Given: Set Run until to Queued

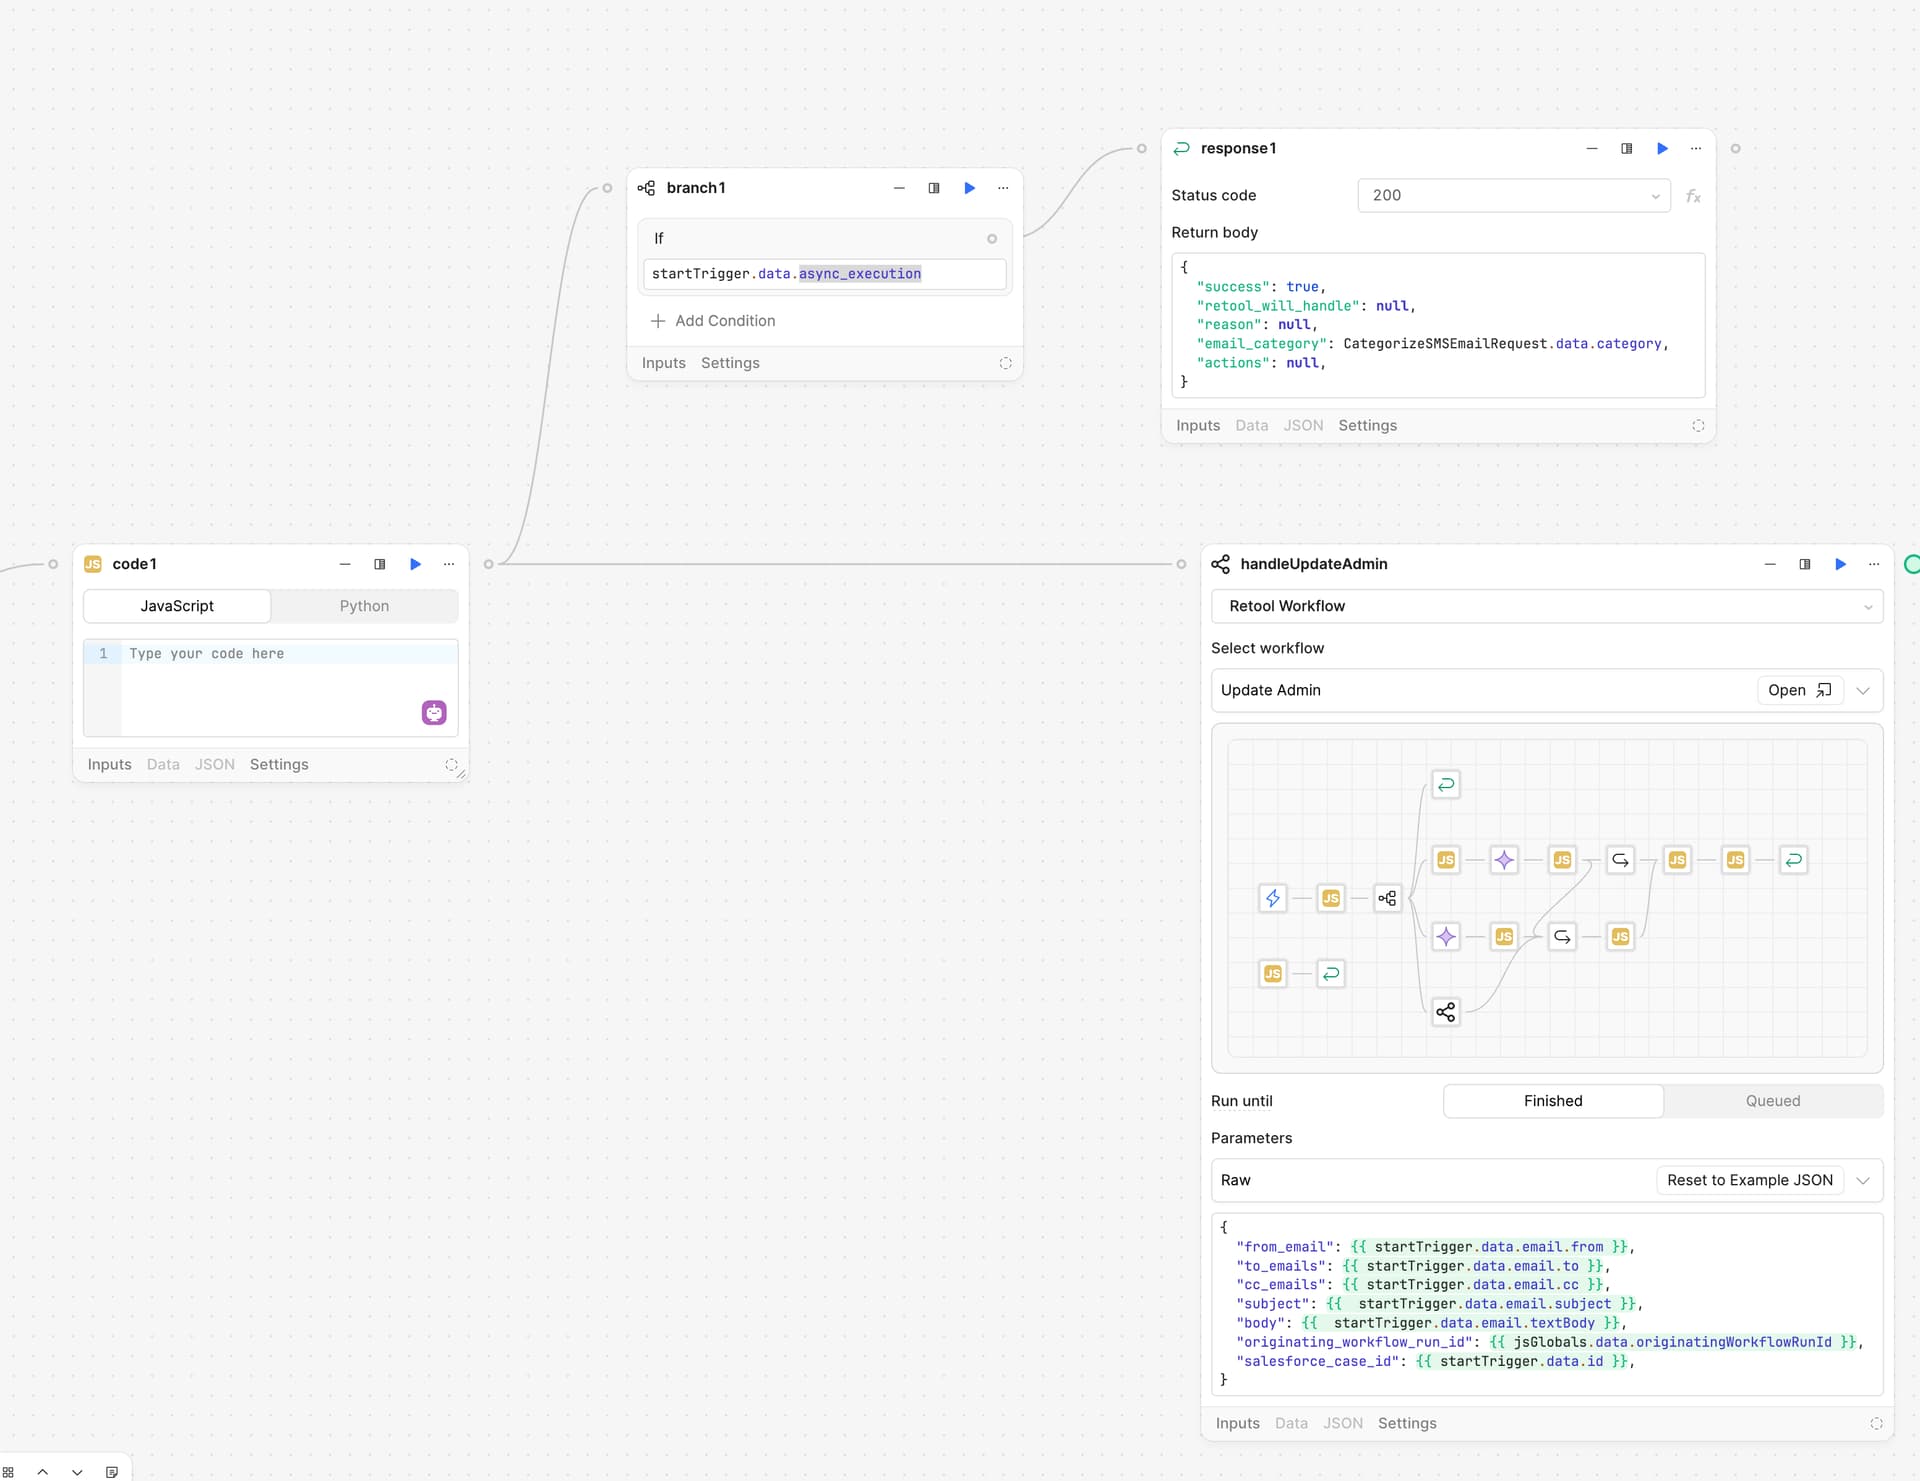Looking at the screenshot, I should point(1772,1101).
